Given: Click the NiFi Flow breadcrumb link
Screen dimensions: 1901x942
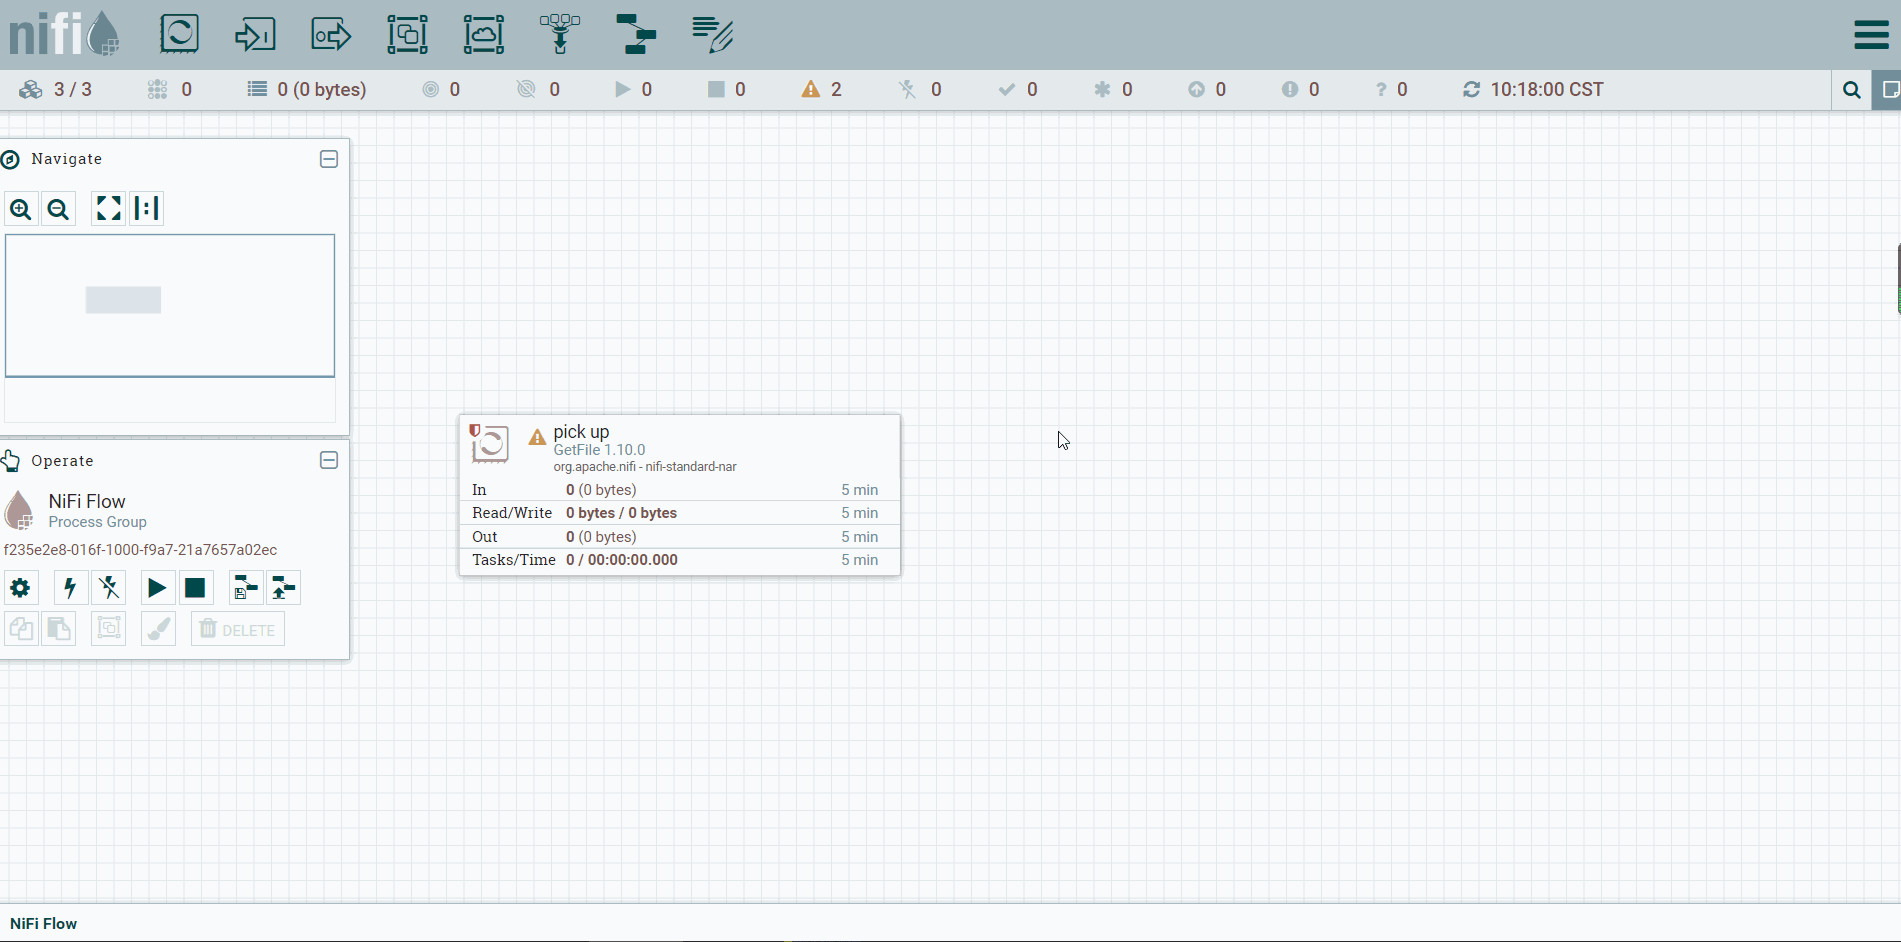Looking at the screenshot, I should pyautogui.click(x=43, y=924).
